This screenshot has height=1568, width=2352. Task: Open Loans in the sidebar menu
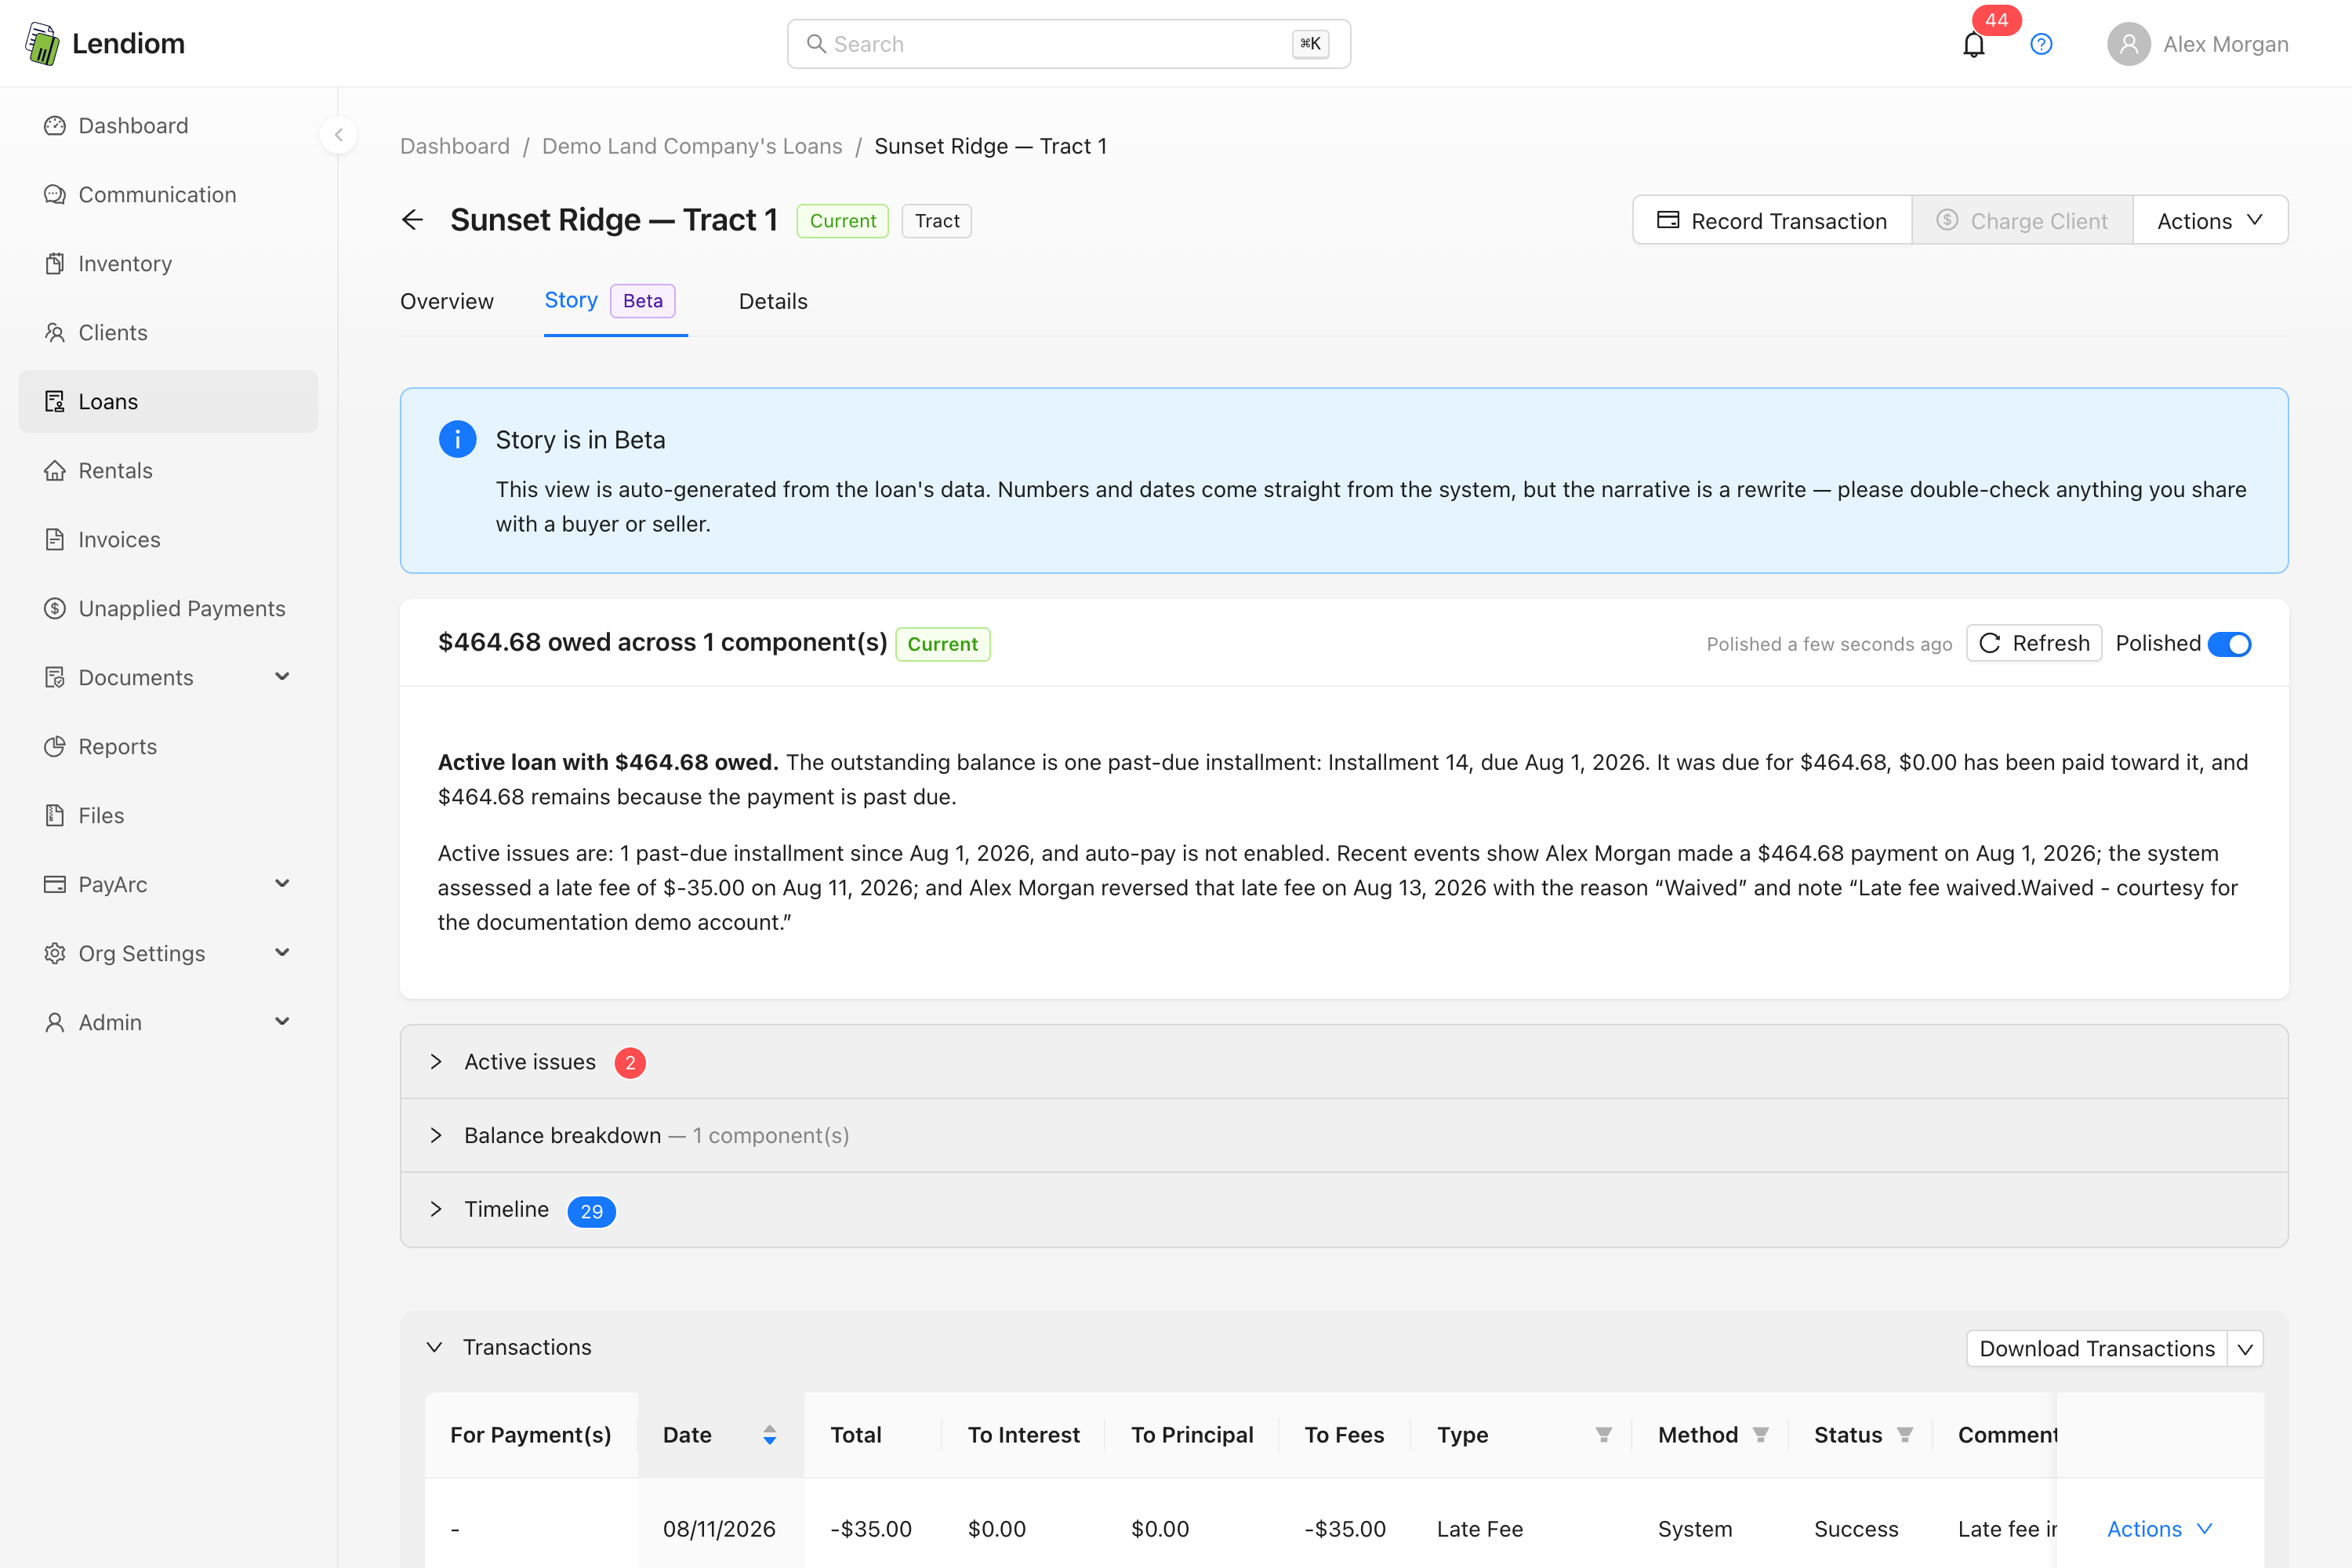(x=168, y=402)
